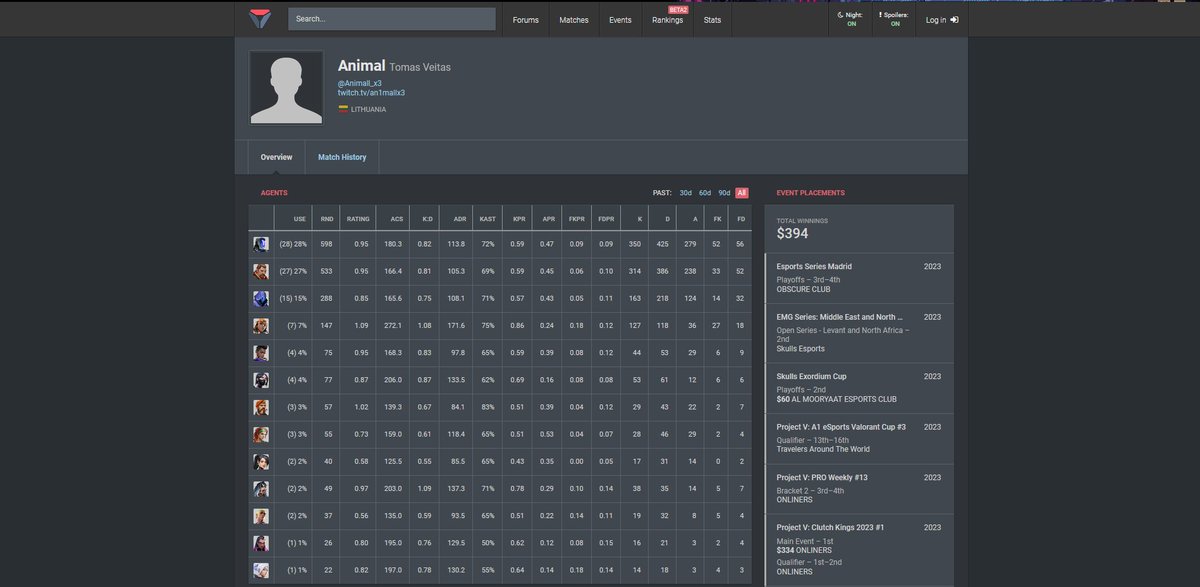Click the ACS value 272.1

click(x=393, y=325)
